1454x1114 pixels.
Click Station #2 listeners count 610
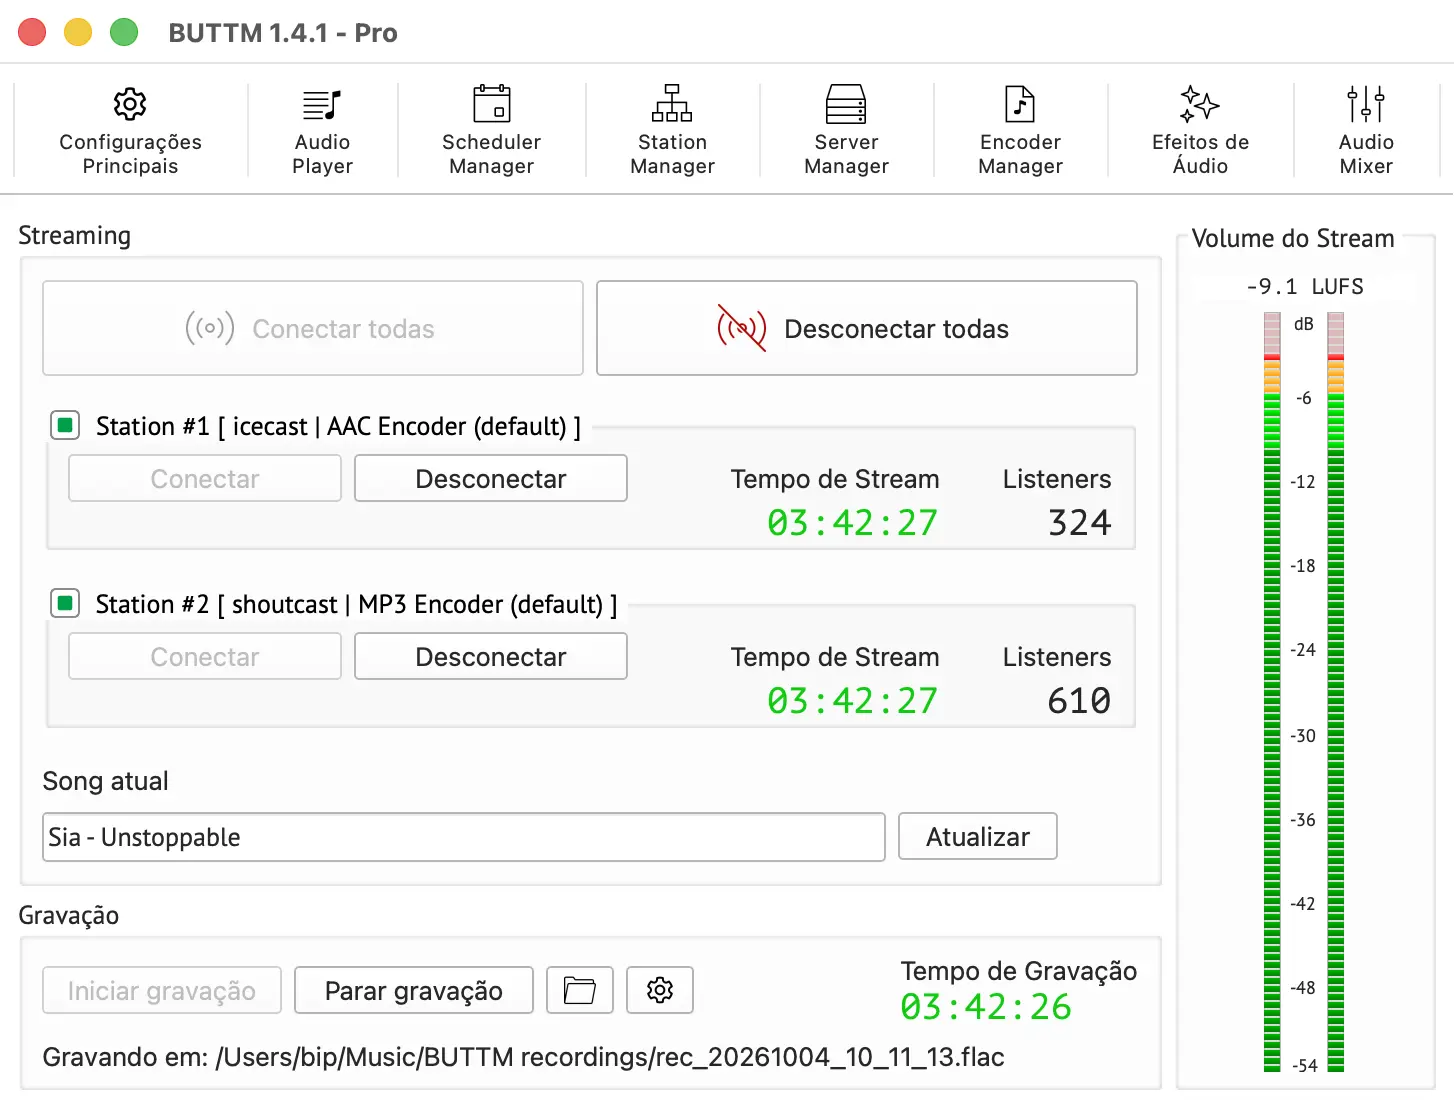point(1080,701)
